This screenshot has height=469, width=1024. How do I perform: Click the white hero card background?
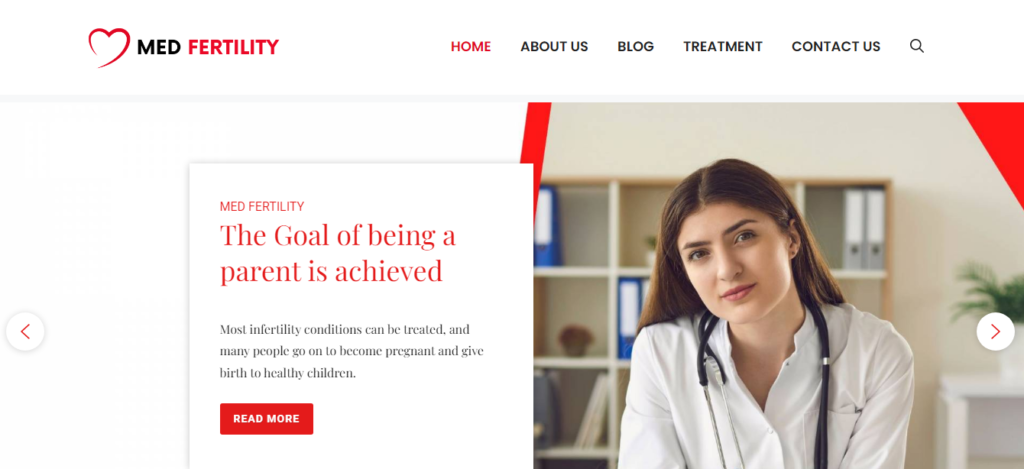pos(361,316)
